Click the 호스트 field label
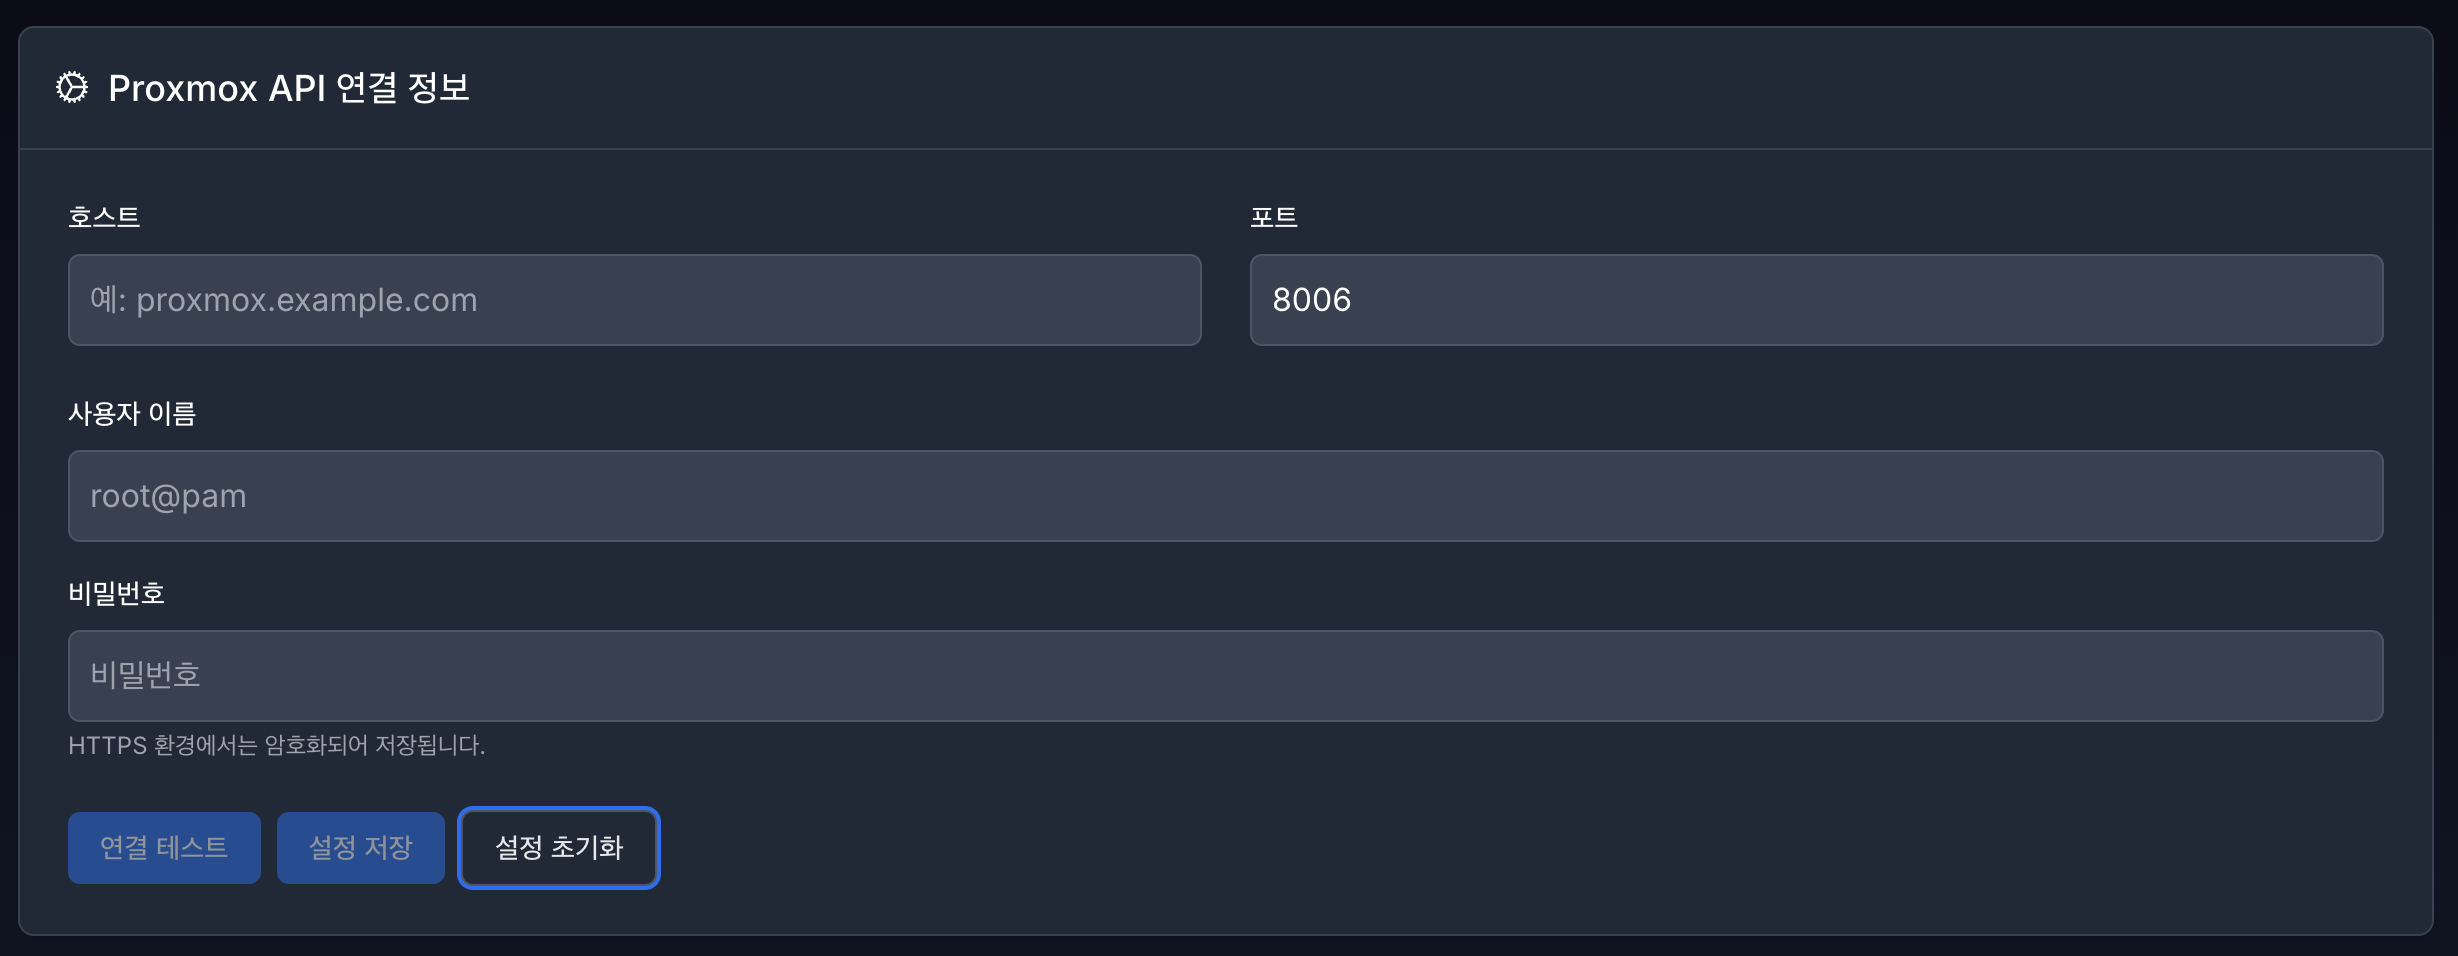The width and height of the screenshot is (2458, 956). click(x=103, y=216)
